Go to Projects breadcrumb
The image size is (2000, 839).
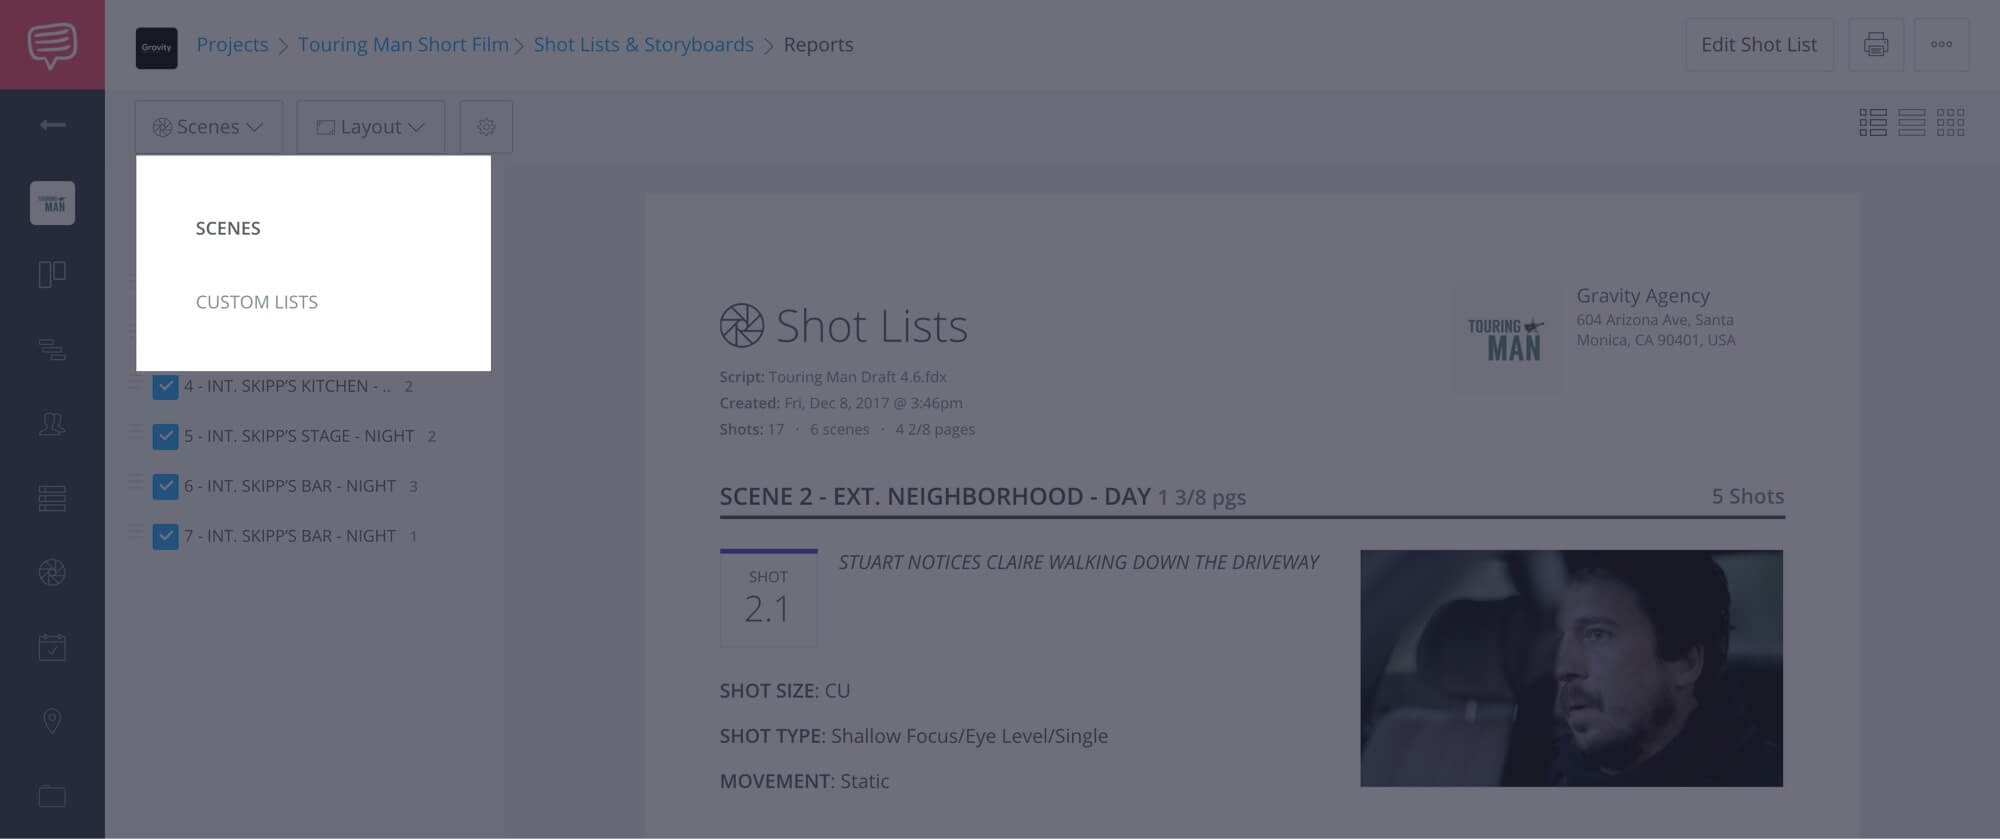(232, 45)
